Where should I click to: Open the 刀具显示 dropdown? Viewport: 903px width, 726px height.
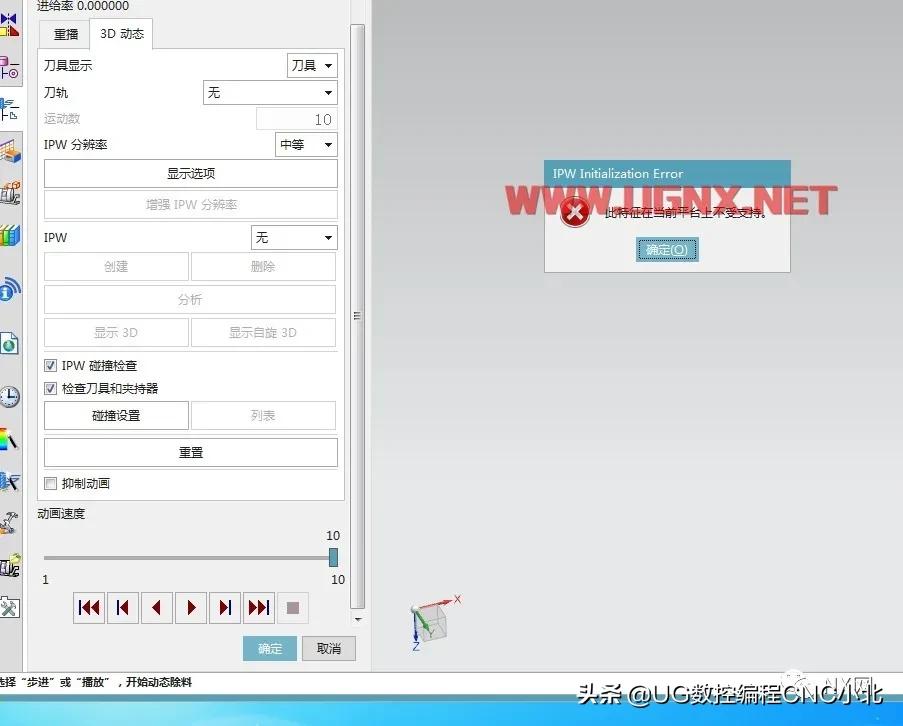(x=312, y=66)
